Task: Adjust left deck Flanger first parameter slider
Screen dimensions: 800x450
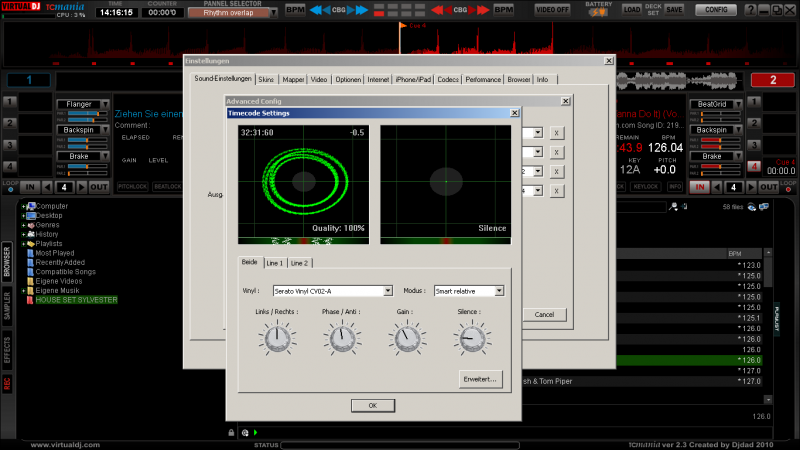Action: pos(87,113)
